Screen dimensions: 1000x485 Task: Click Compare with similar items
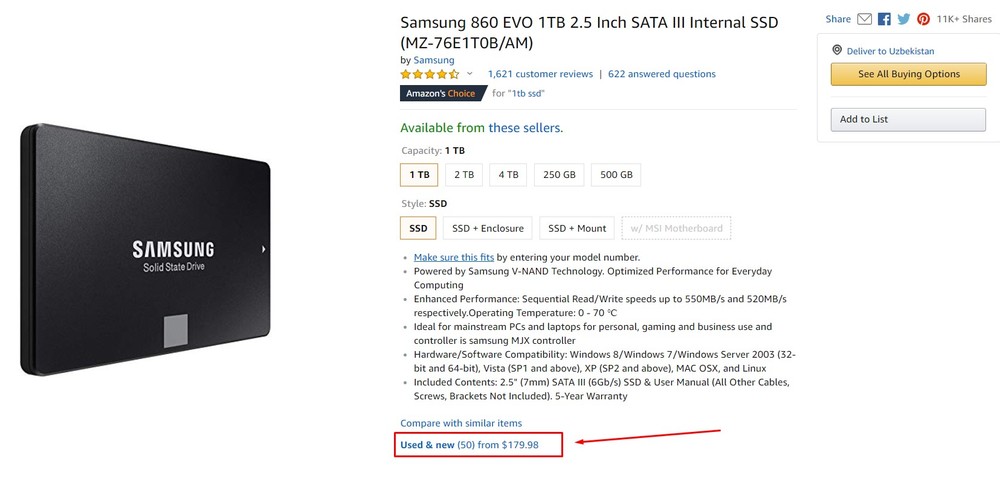pos(461,423)
